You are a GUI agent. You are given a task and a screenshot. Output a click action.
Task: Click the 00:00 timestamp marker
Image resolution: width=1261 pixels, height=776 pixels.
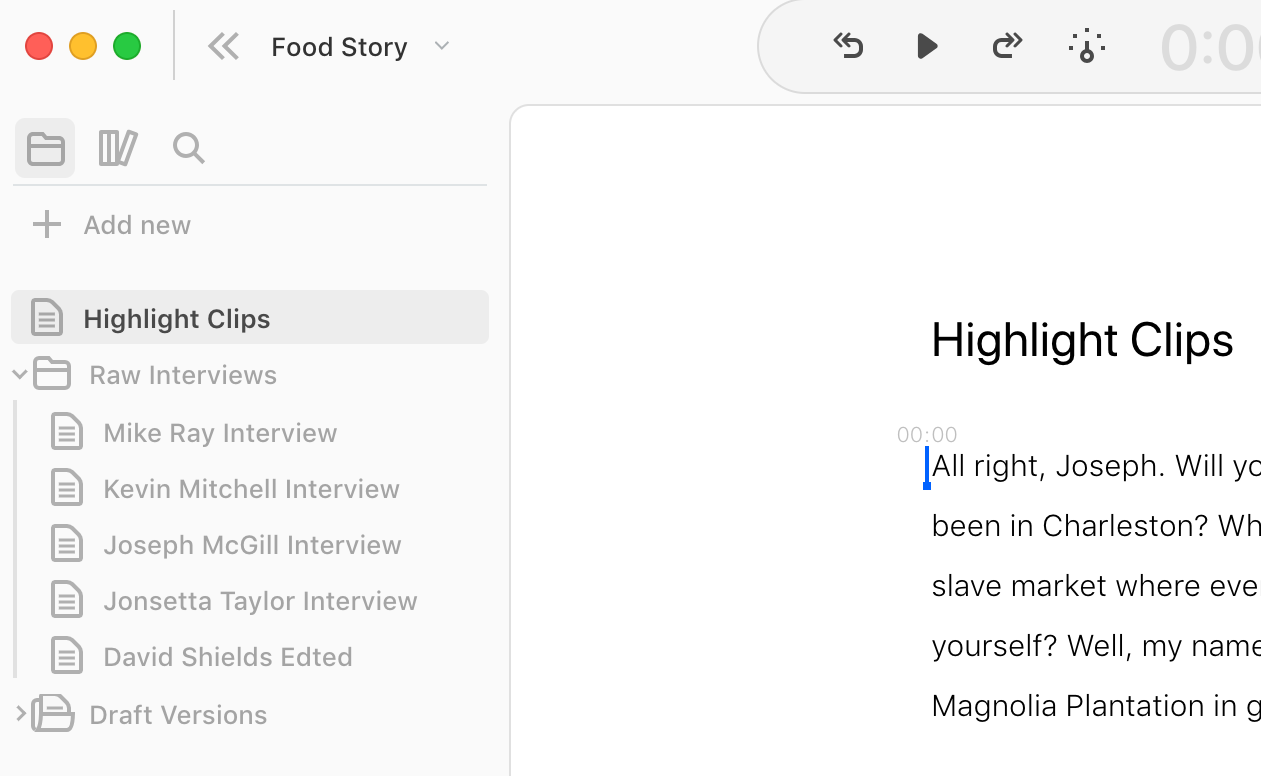click(x=927, y=434)
